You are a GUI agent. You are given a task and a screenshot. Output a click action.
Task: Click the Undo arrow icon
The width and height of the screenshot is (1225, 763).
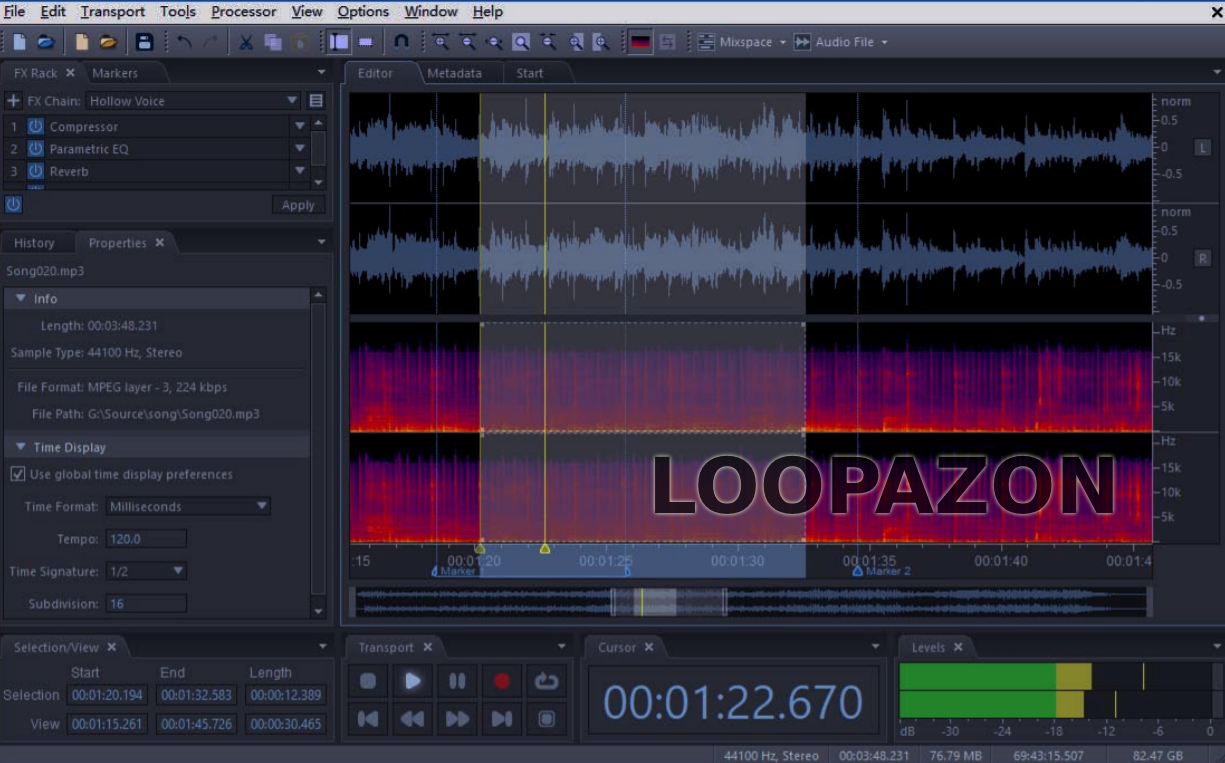click(184, 42)
